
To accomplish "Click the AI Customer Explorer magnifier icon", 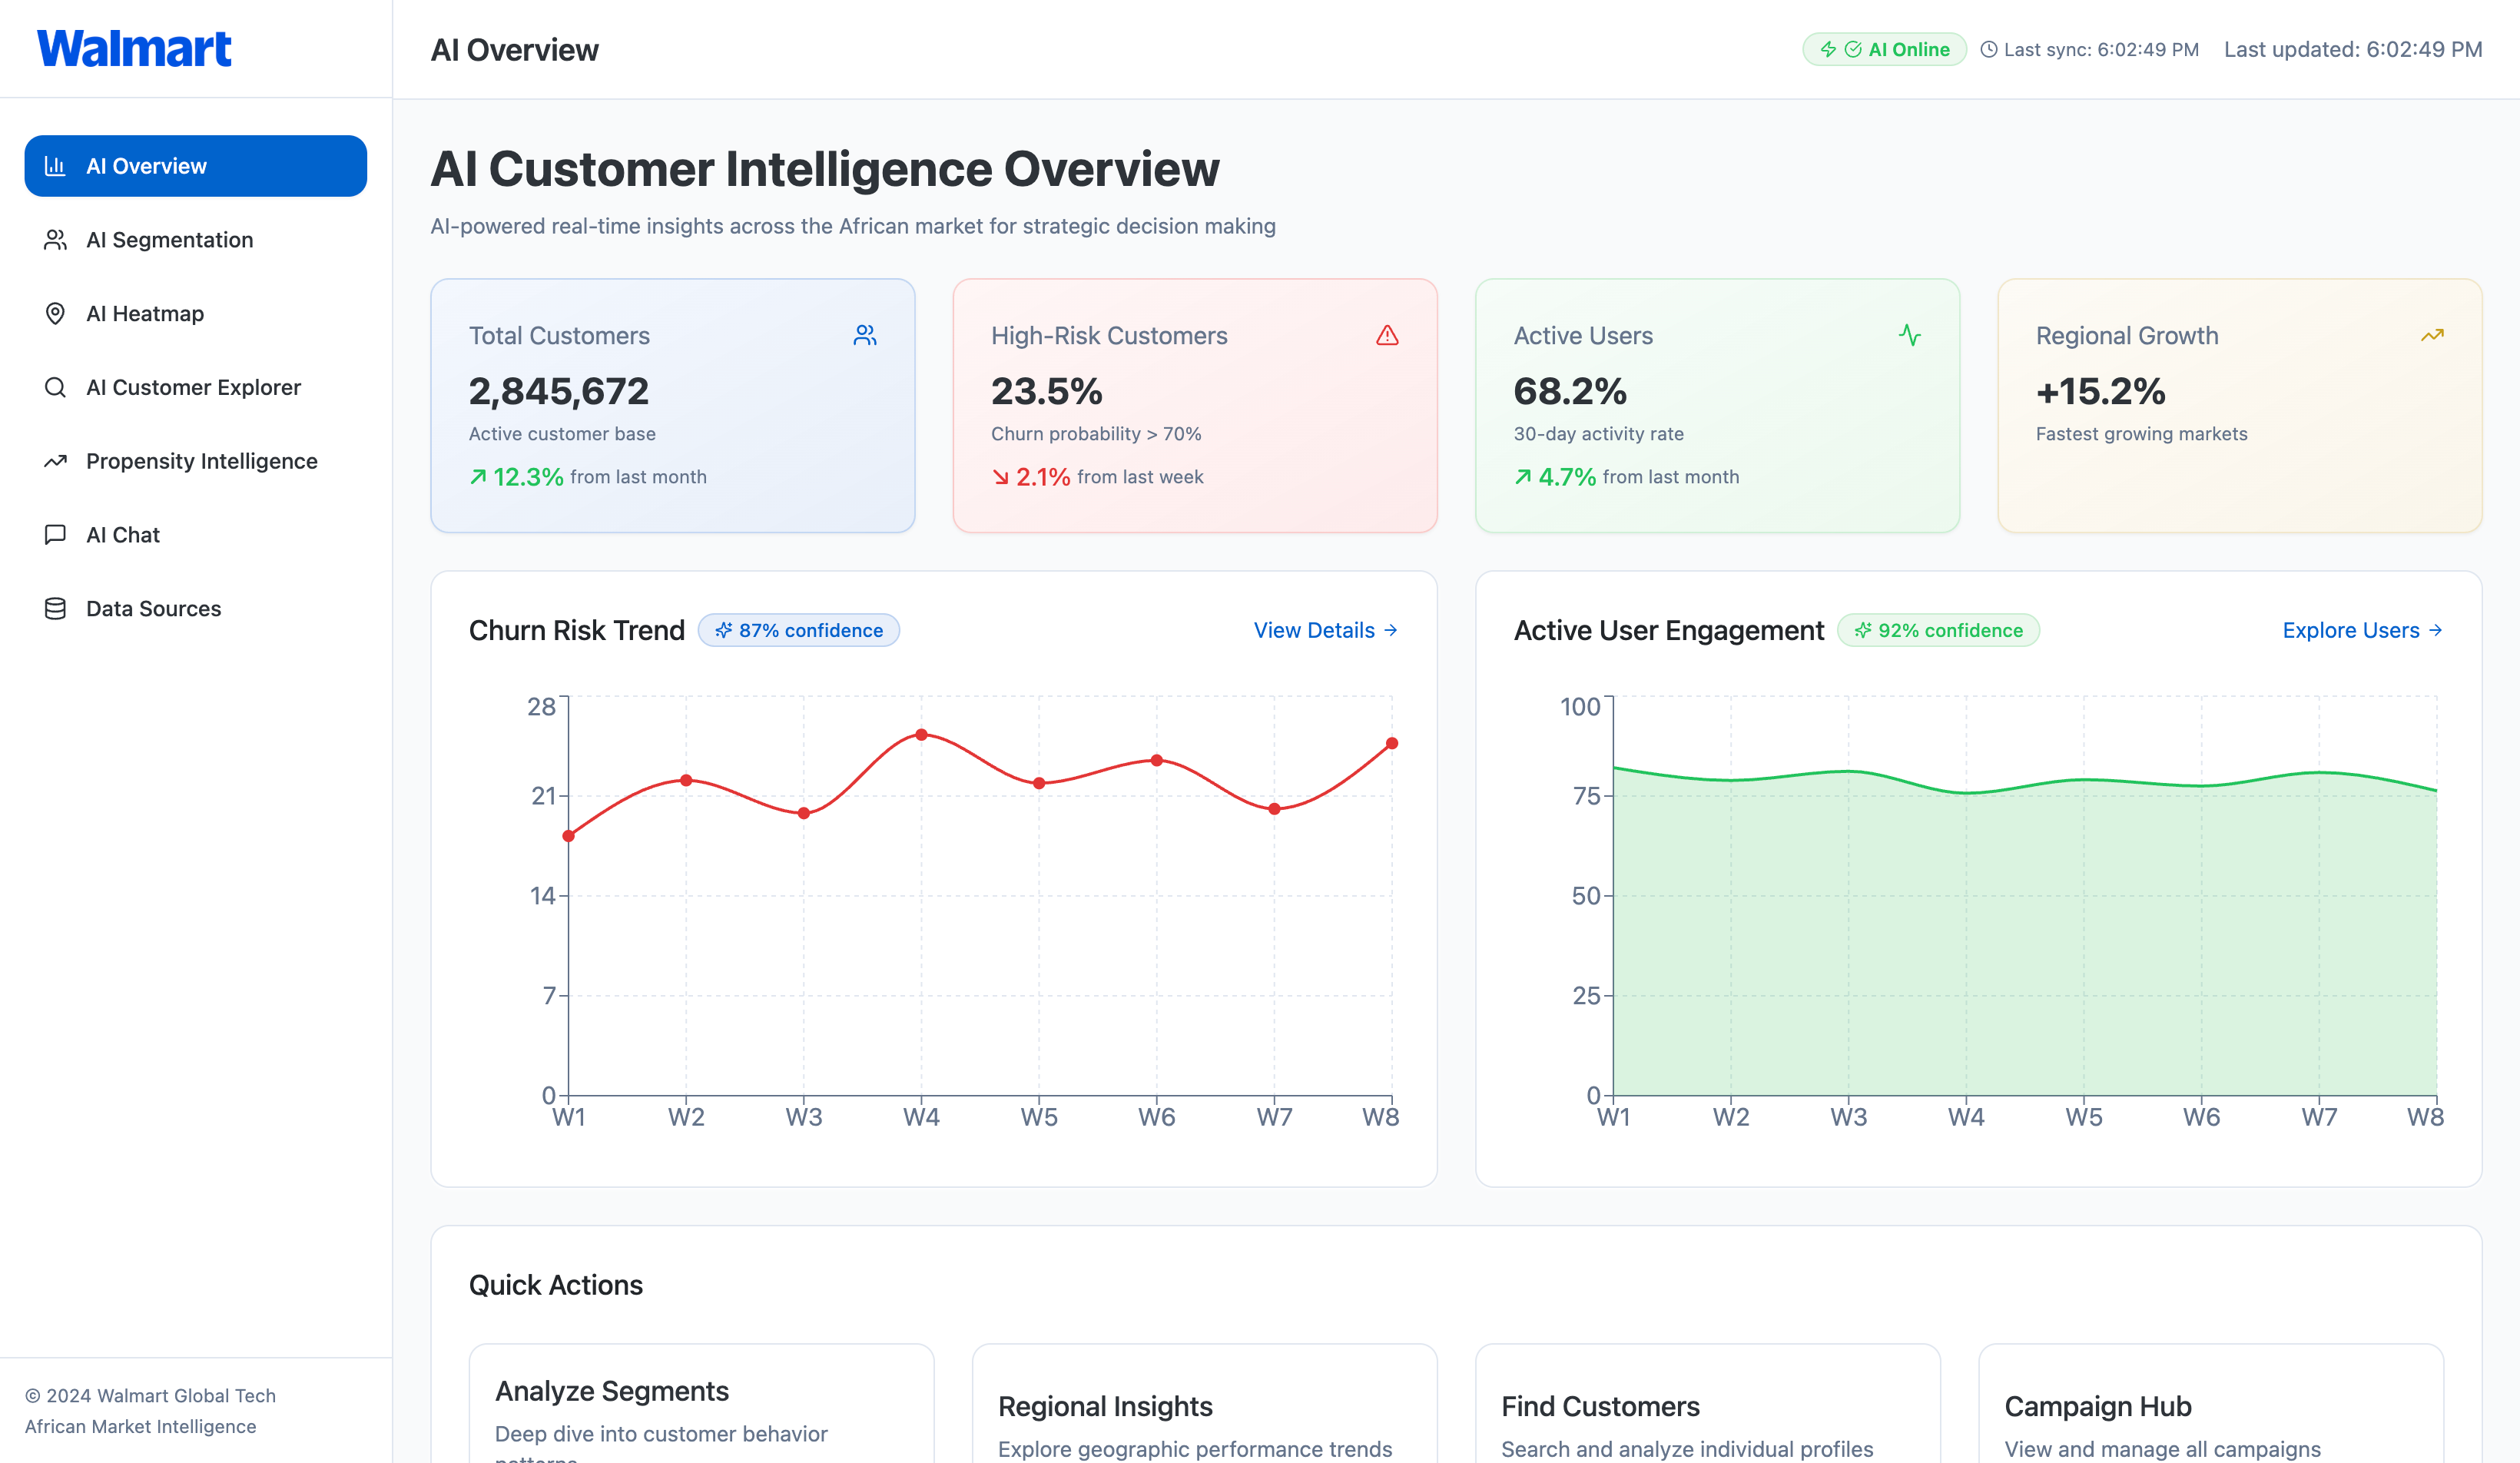I will point(55,388).
